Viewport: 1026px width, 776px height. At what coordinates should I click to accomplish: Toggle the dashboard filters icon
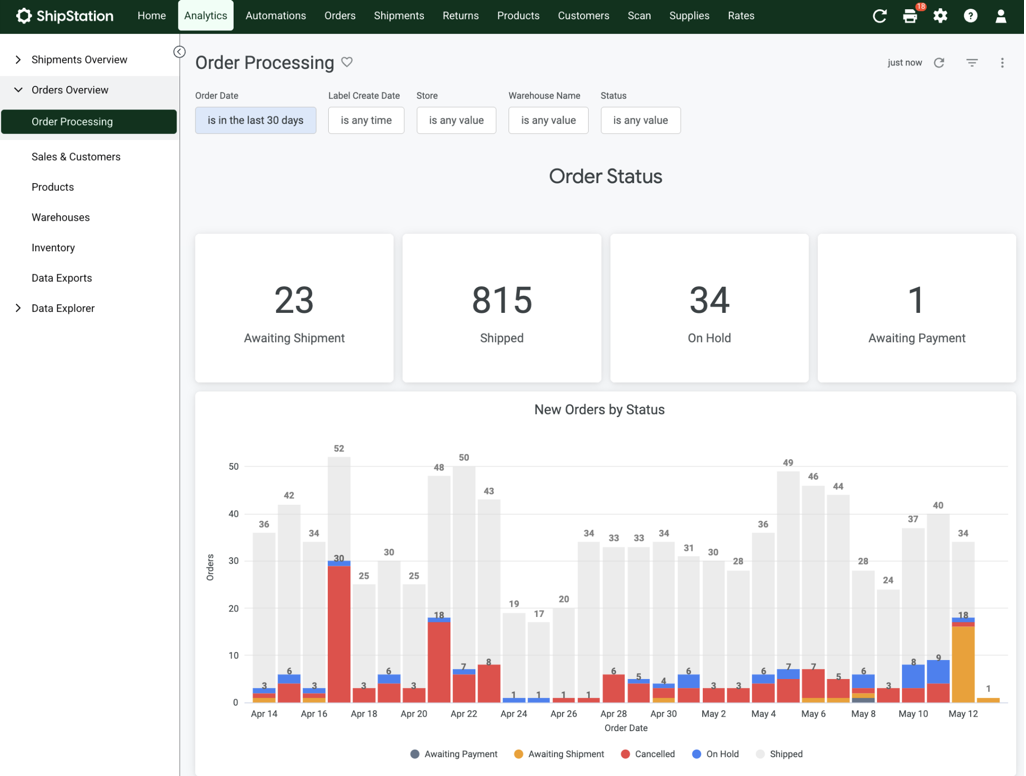pyautogui.click(x=972, y=63)
